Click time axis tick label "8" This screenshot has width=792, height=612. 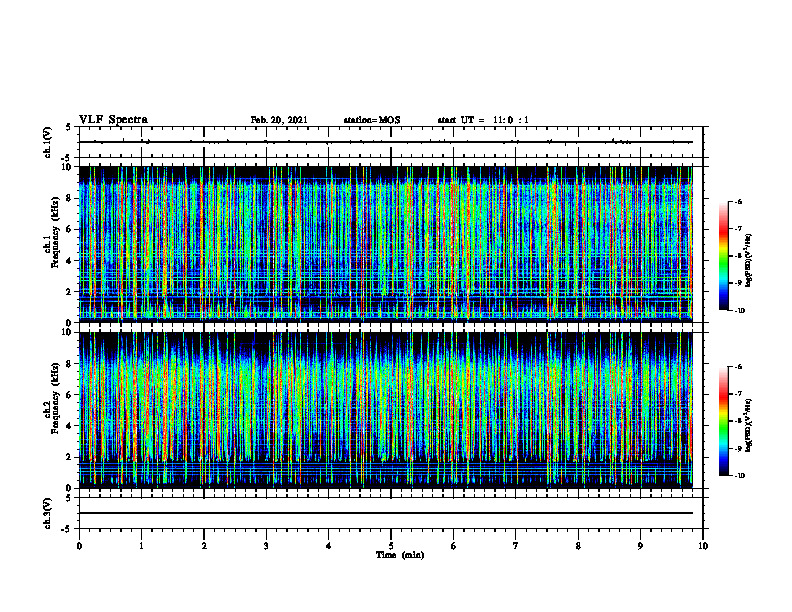pos(578,546)
